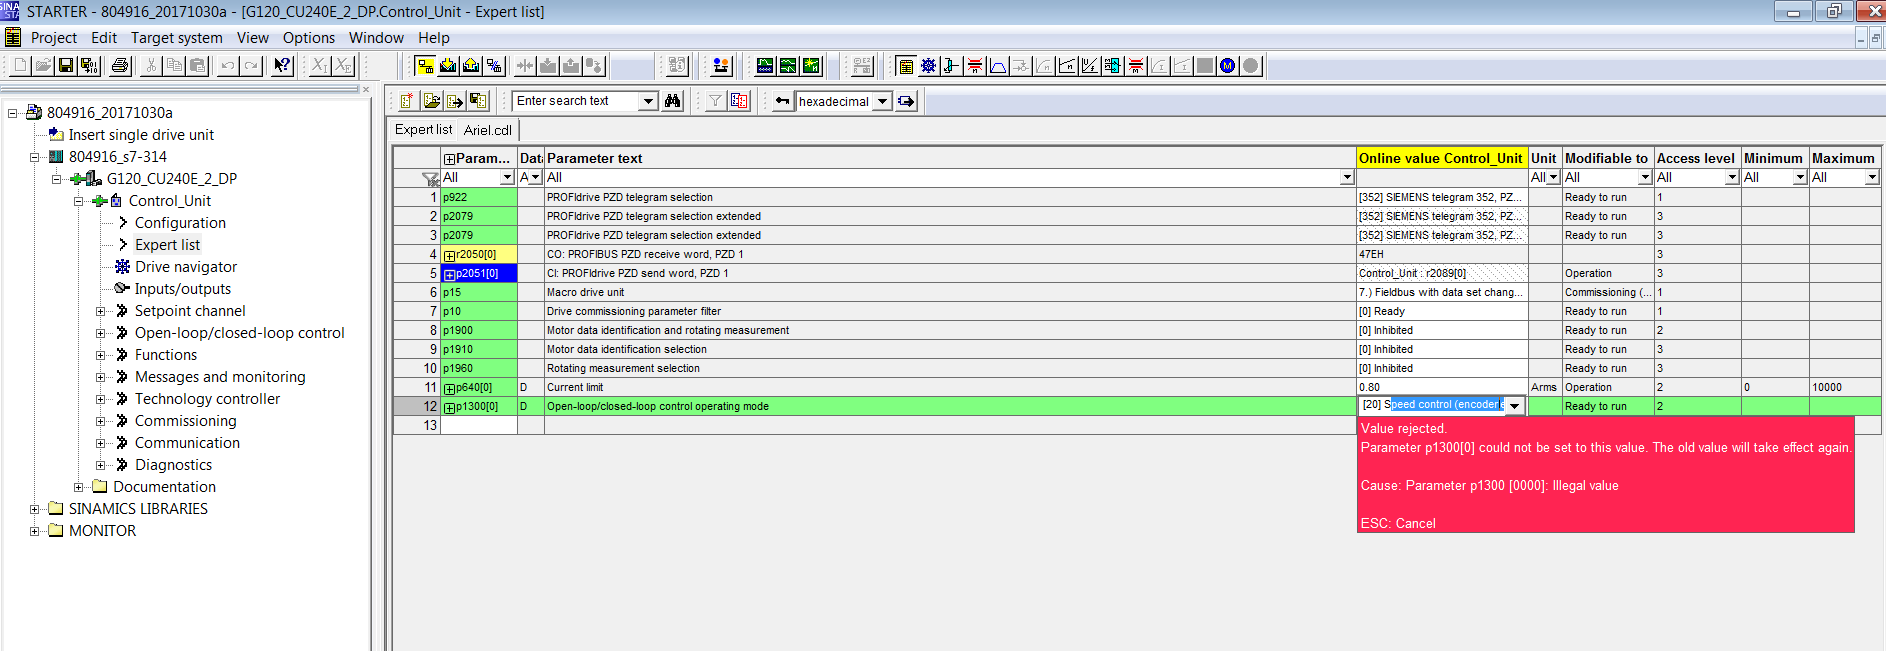The width and height of the screenshot is (1886, 651).
Task: Expand the Setpoint channel tree node
Action: 100,311
